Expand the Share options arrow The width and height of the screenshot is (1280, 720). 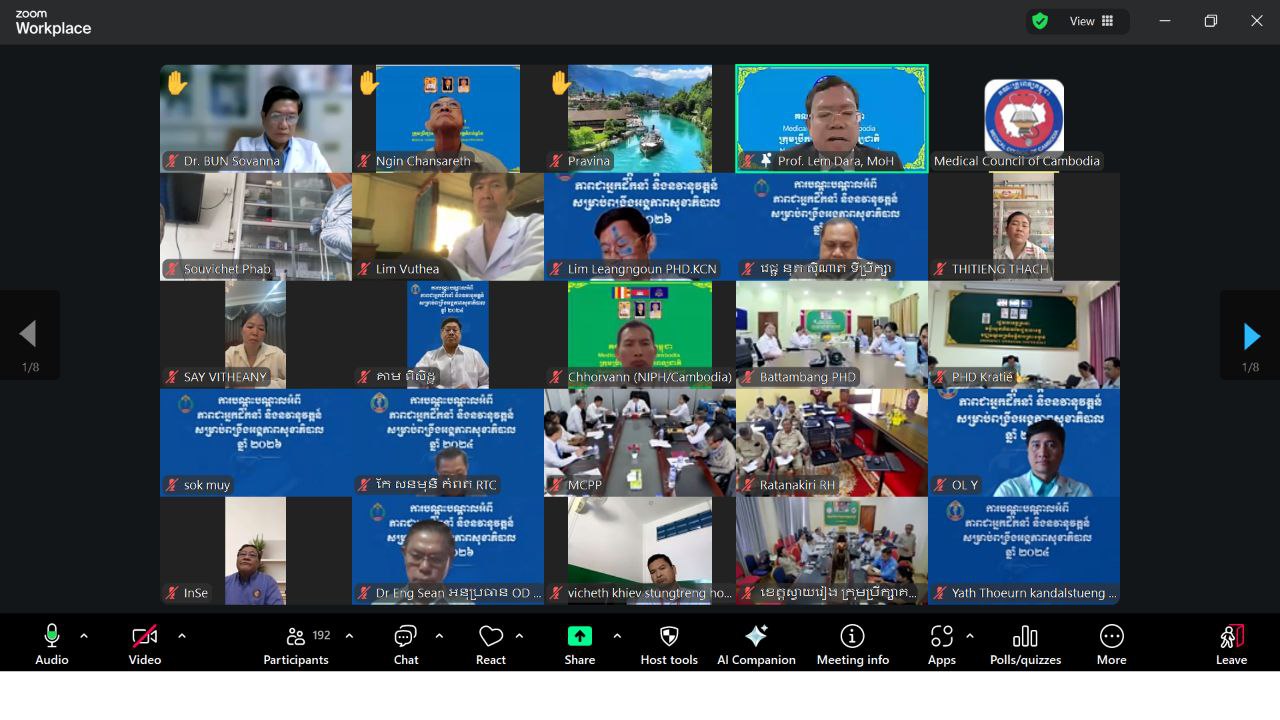pos(617,636)
